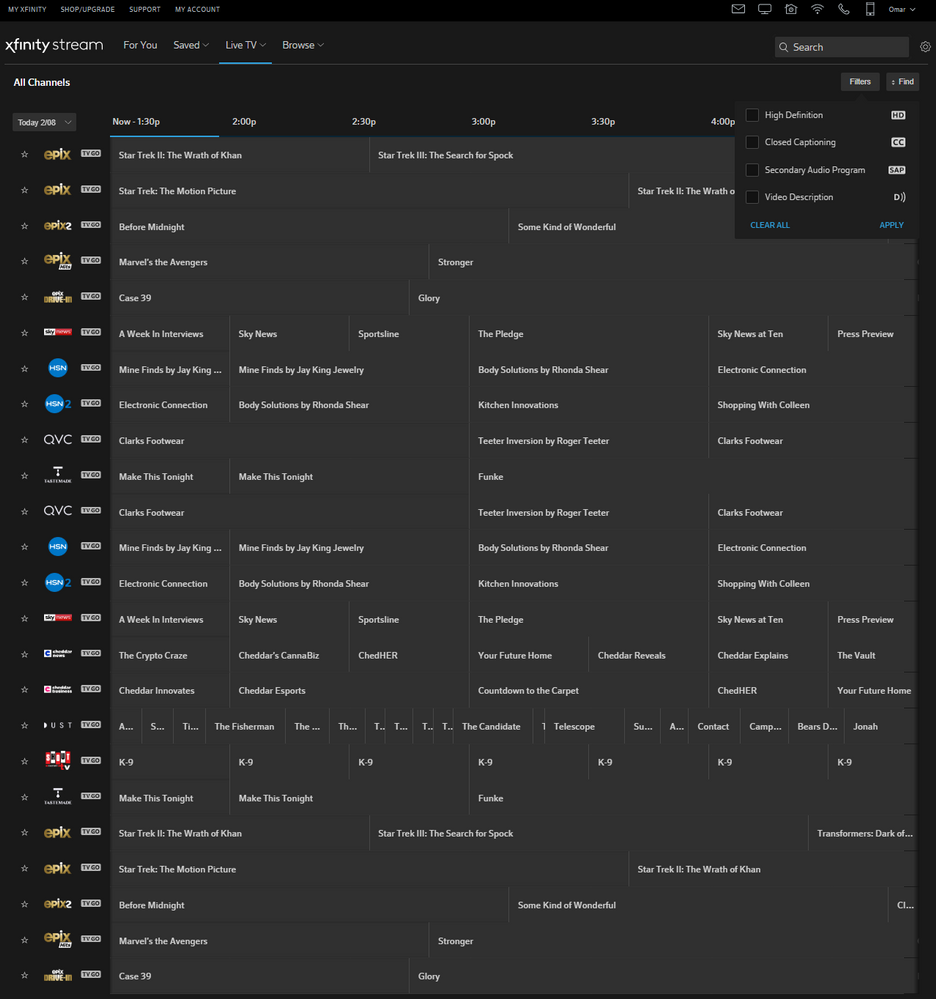Viewport: 936px width, 999px height.
Task: Switch to the For You tab
Action: [x=140, y=45]
